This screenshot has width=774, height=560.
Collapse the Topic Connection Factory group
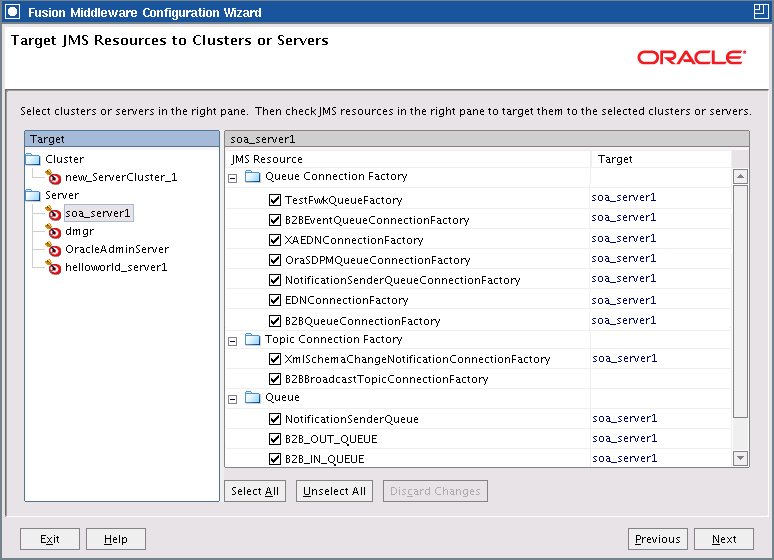click(x=233, y=341)
